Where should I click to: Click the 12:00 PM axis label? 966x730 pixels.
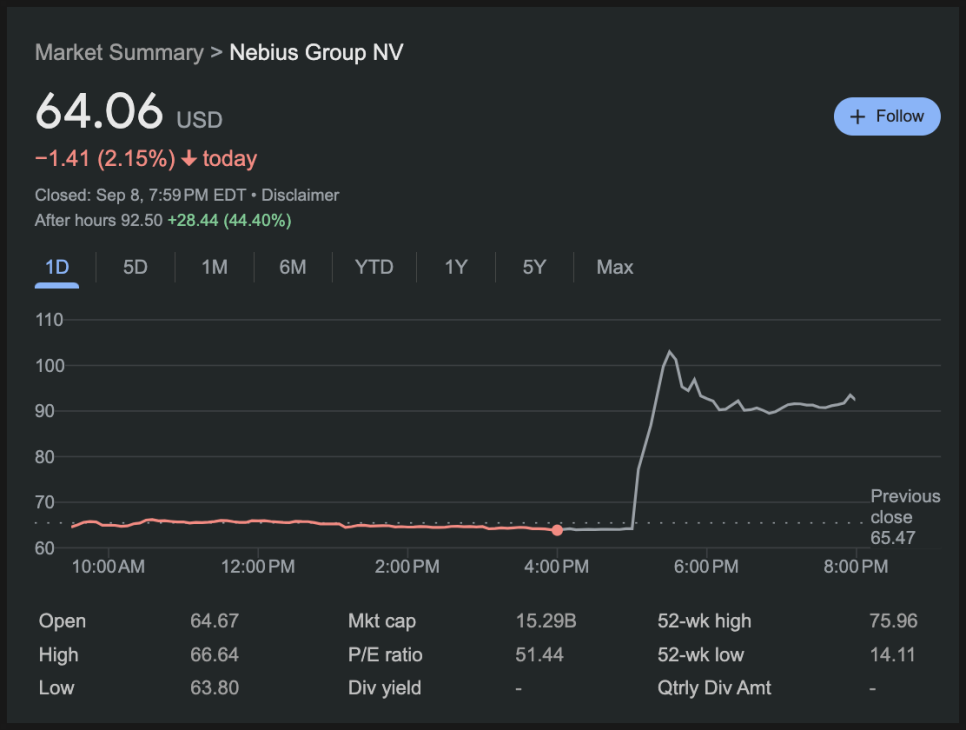[258, 567]
